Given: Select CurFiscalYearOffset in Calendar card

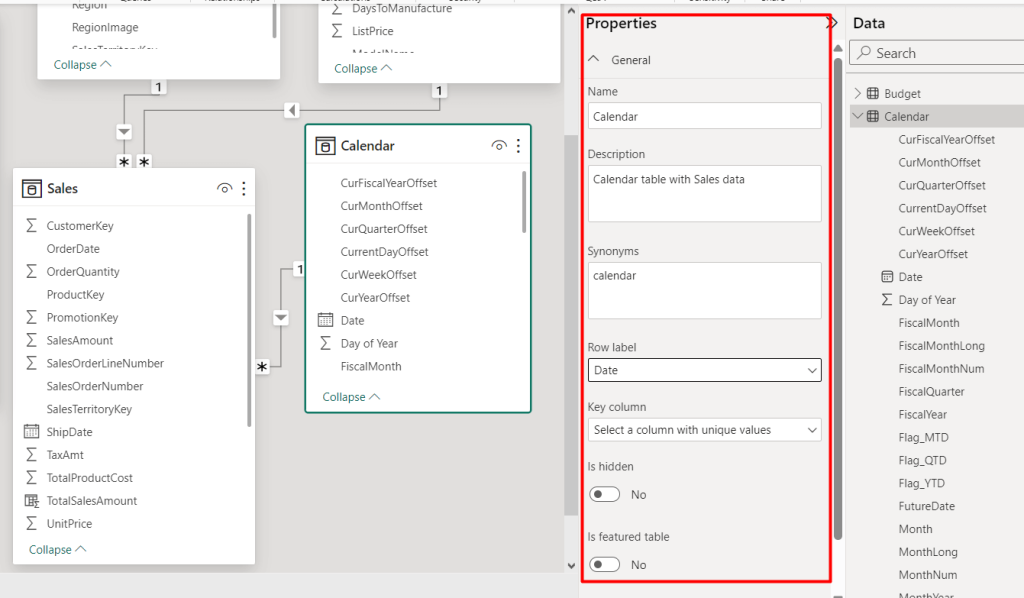Looking at the screenshot, I should coord(389,183).
